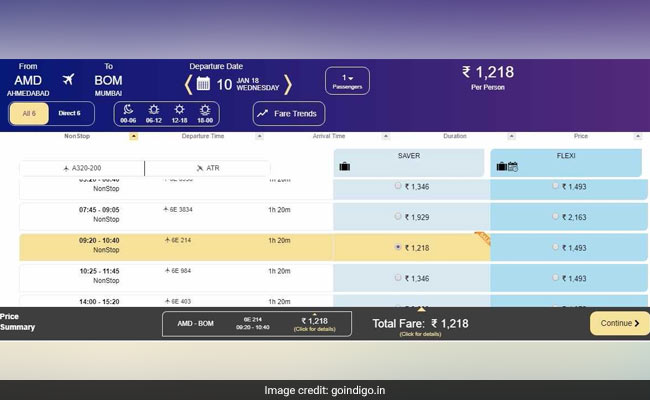This screenshot has width=650, height=400.
Task: Click the SAVER baggage icon
Action: (345, 167)
